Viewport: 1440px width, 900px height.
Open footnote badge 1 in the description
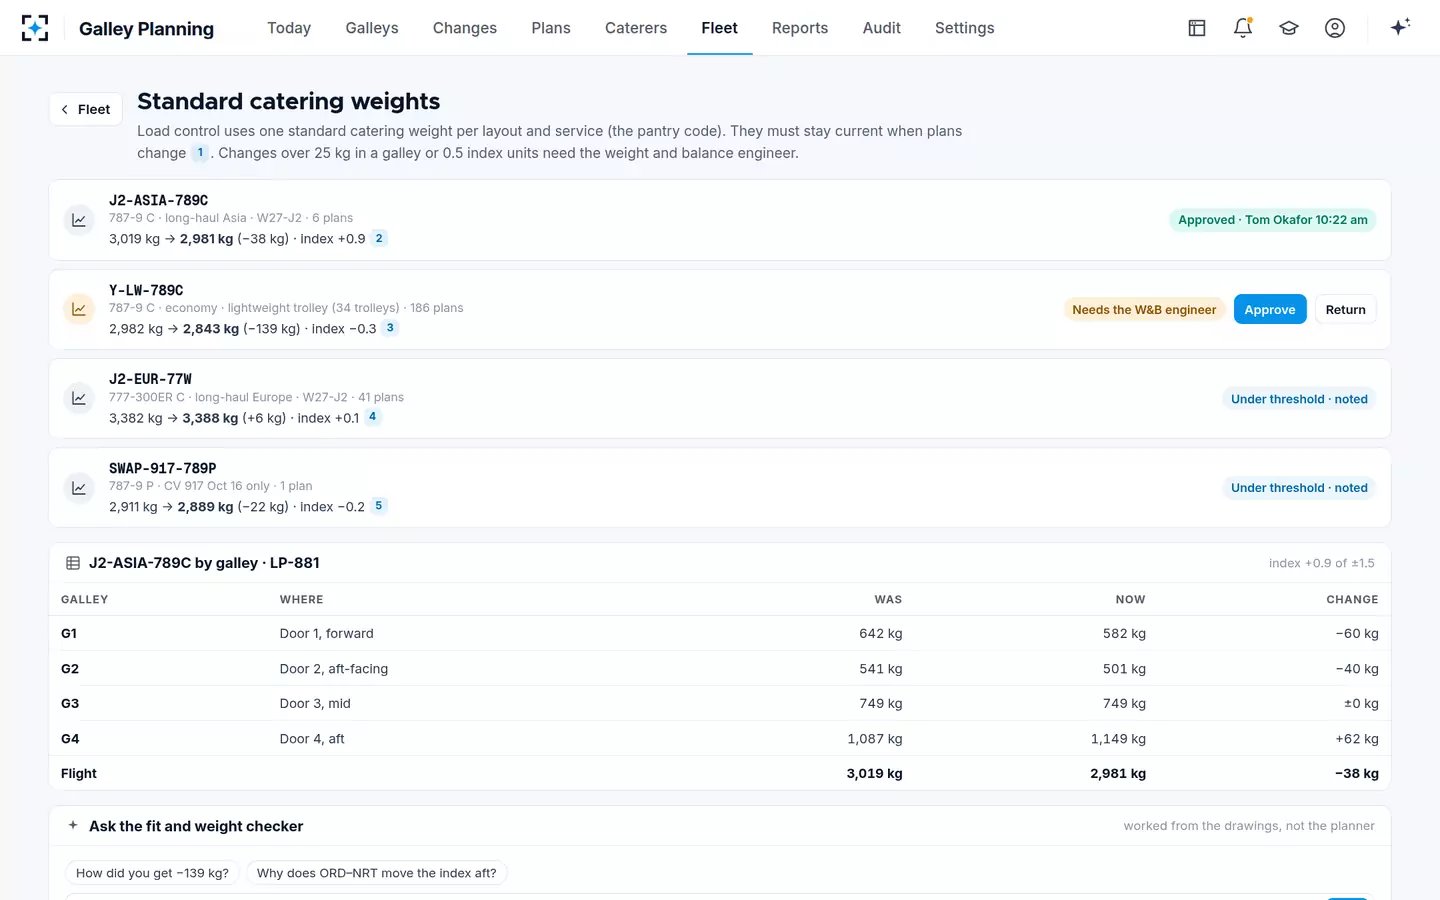point(200,153)
